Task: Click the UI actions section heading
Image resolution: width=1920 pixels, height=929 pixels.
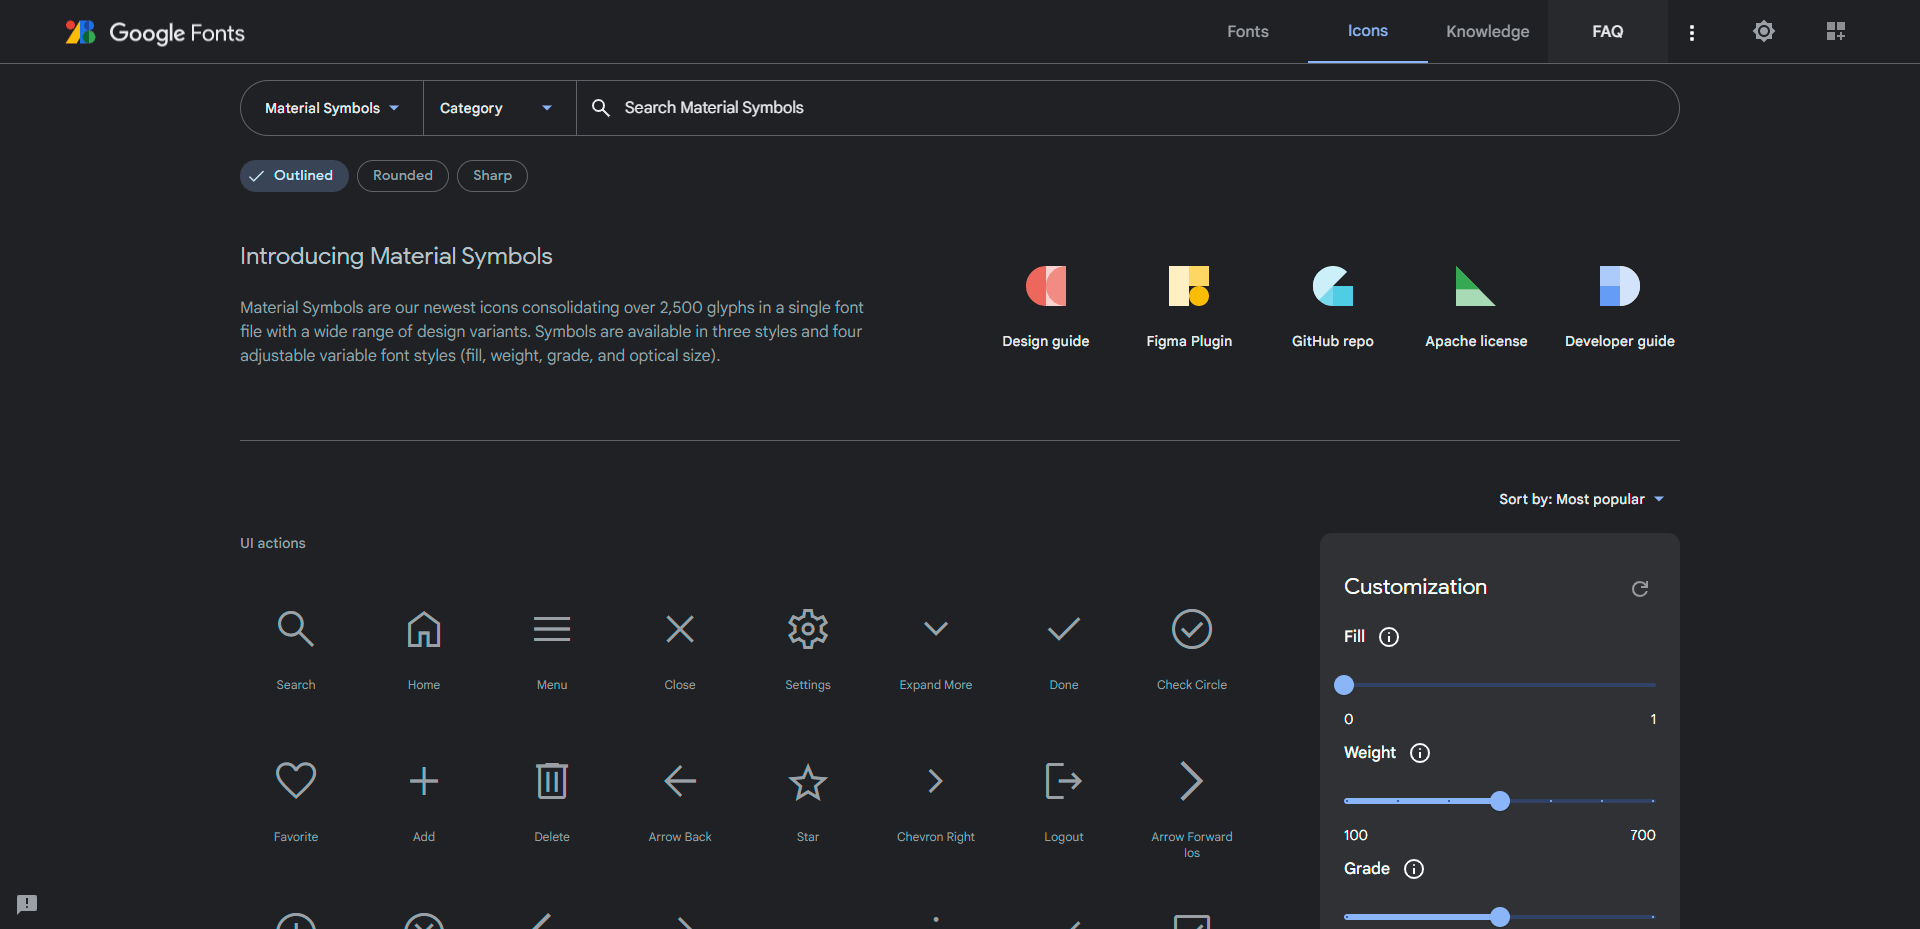Action: click(273, 543)
